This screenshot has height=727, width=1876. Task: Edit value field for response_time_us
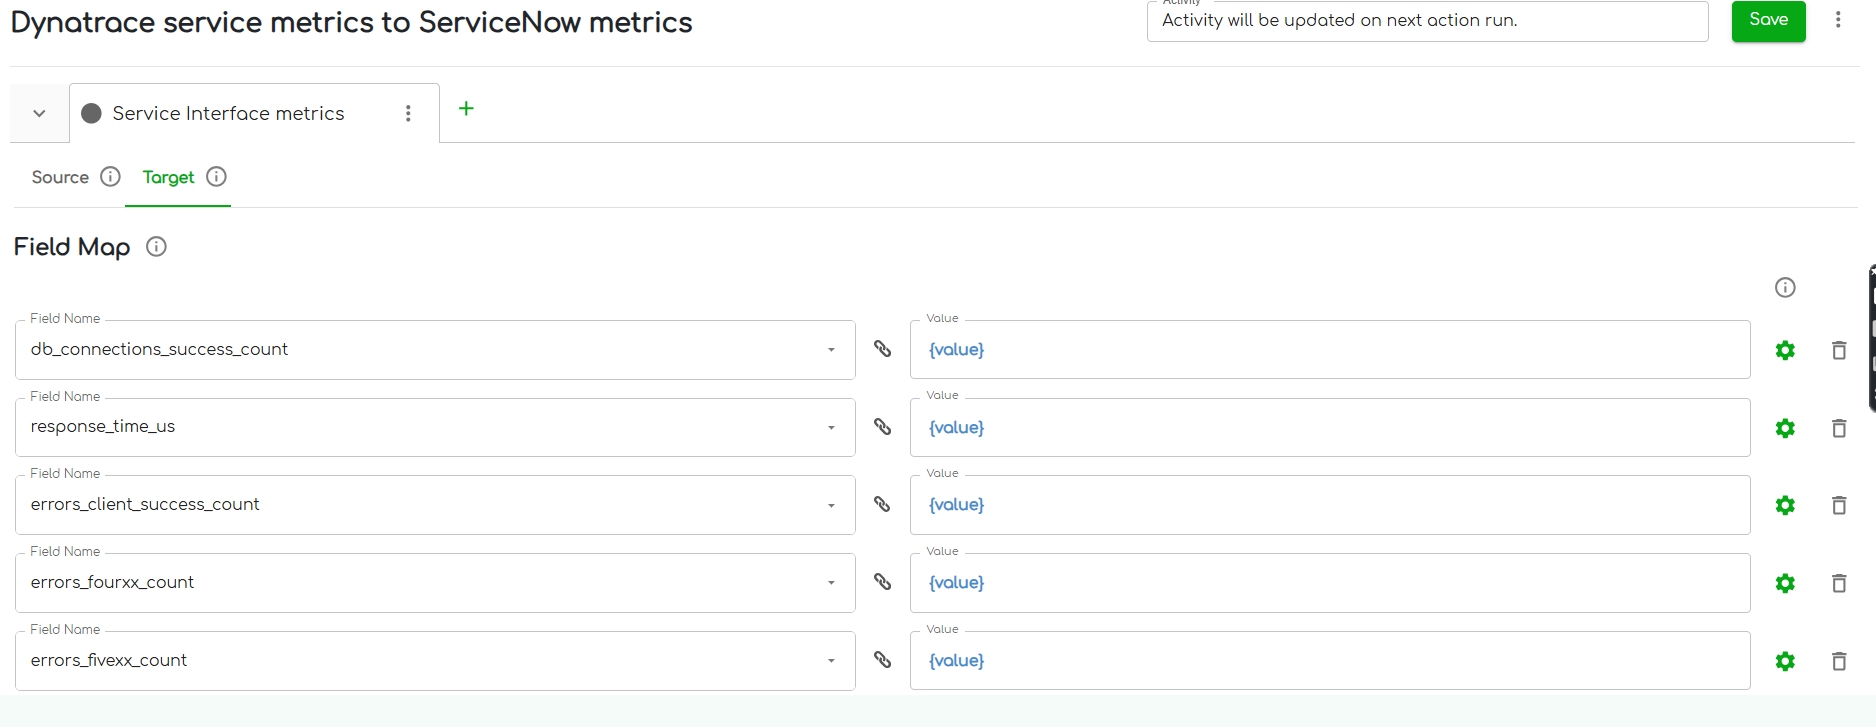[1330, 428]
